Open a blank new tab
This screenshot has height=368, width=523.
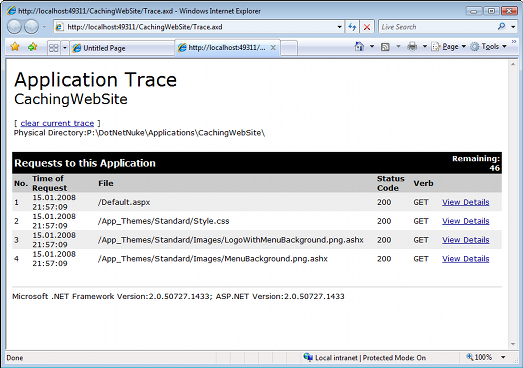289,48
